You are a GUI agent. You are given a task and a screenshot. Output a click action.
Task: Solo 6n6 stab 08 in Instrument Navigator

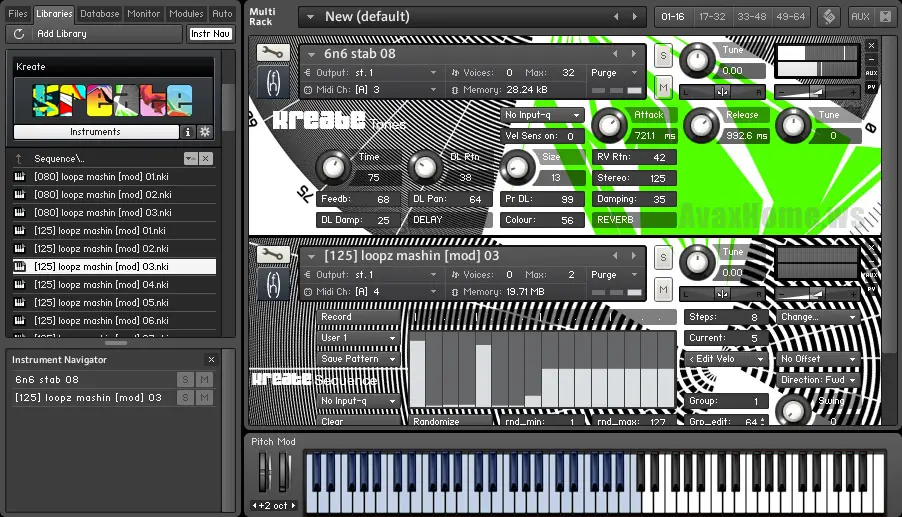point(185,380)
